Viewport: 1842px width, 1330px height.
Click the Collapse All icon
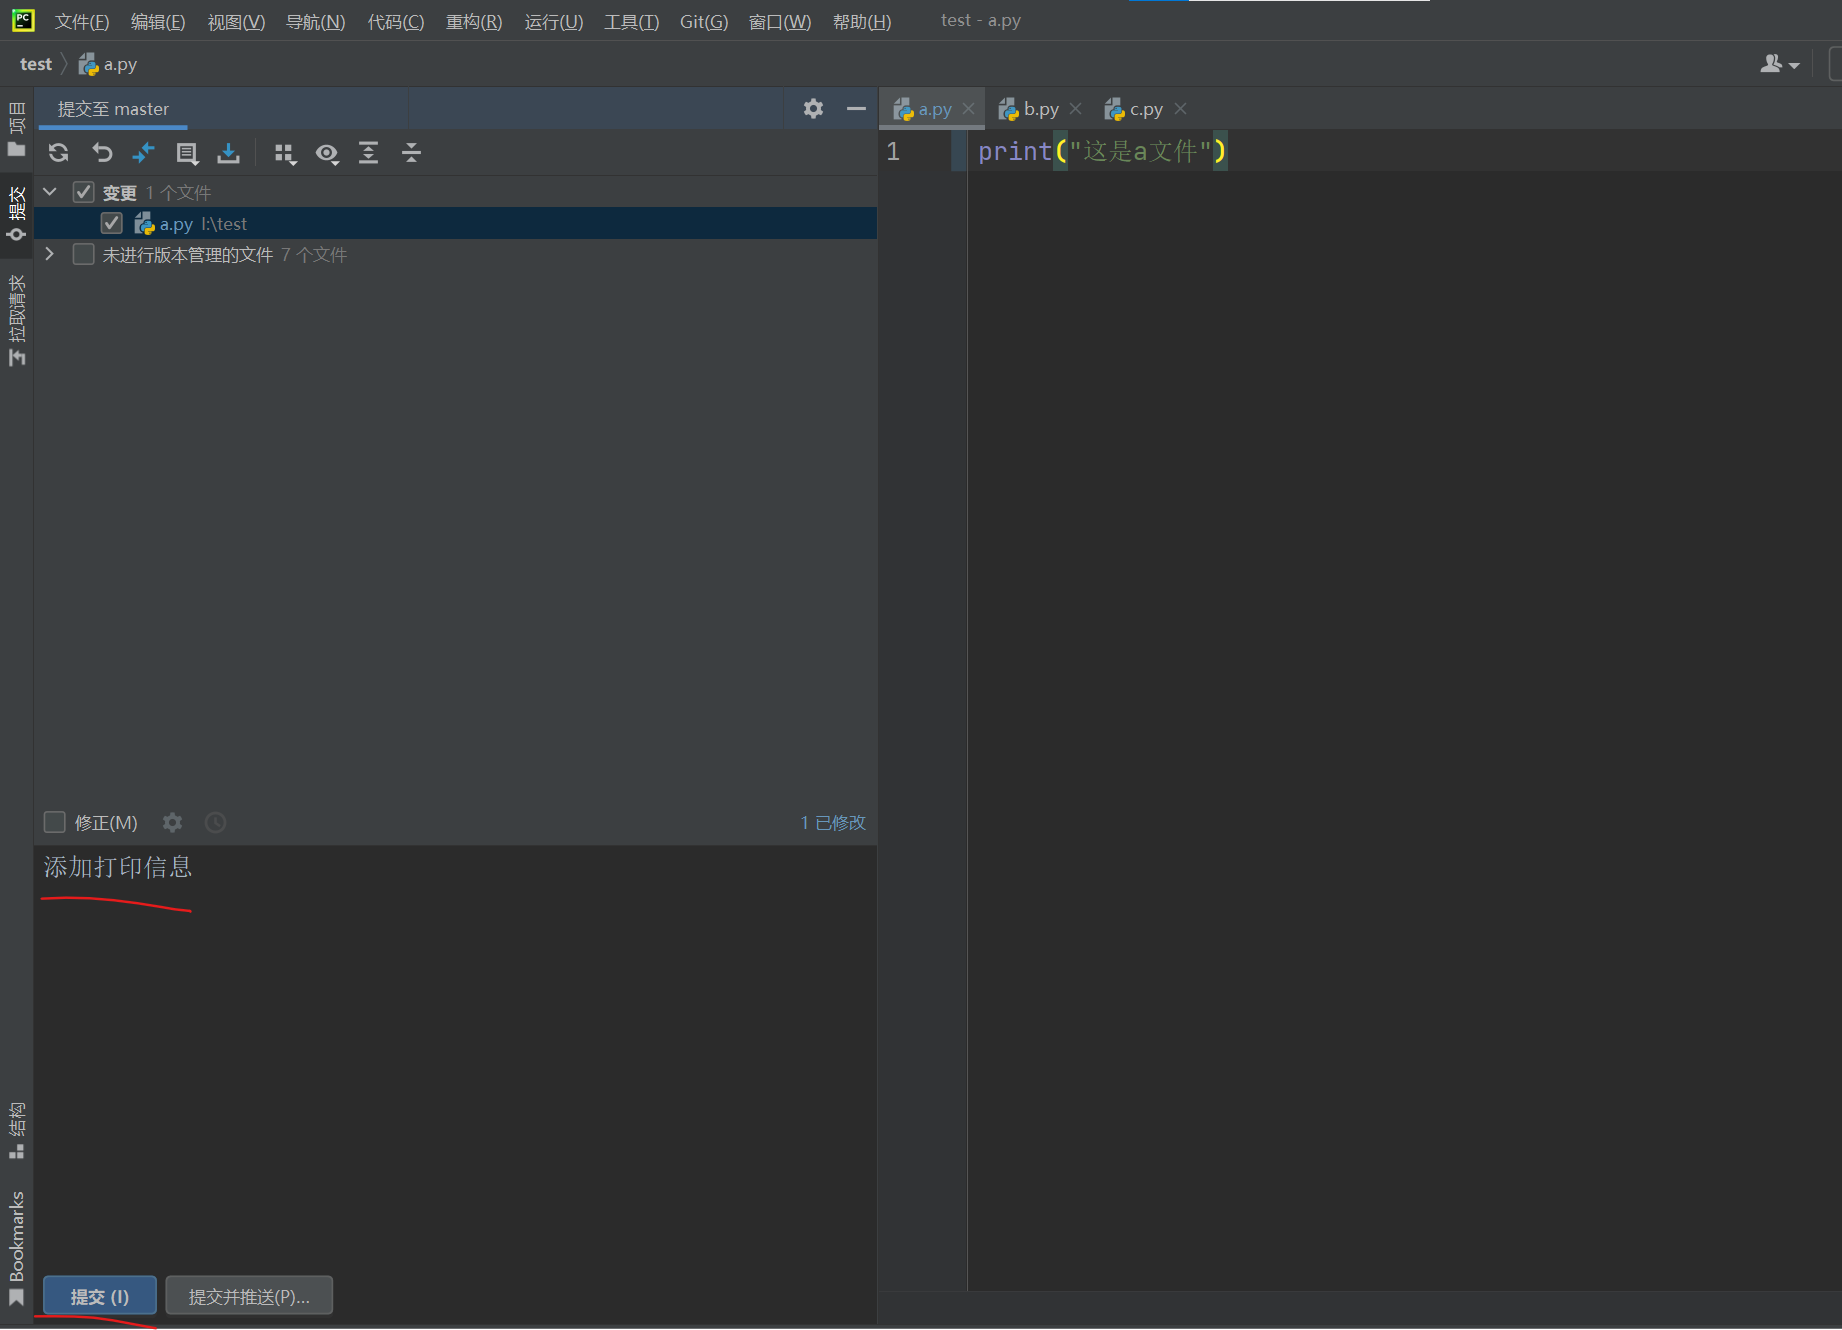point(411,153)
